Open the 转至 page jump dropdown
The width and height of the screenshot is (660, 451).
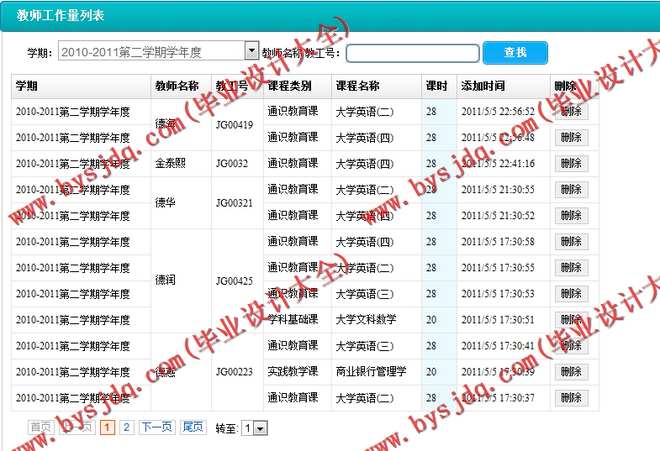254,428
